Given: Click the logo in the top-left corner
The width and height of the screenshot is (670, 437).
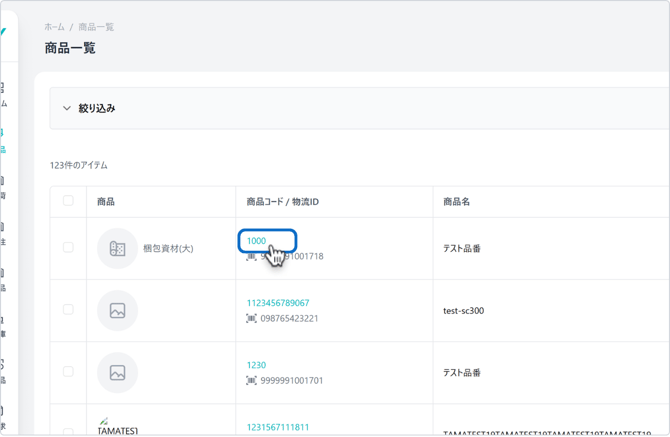Looking at the screenshot, I should (x=3, y=32).
